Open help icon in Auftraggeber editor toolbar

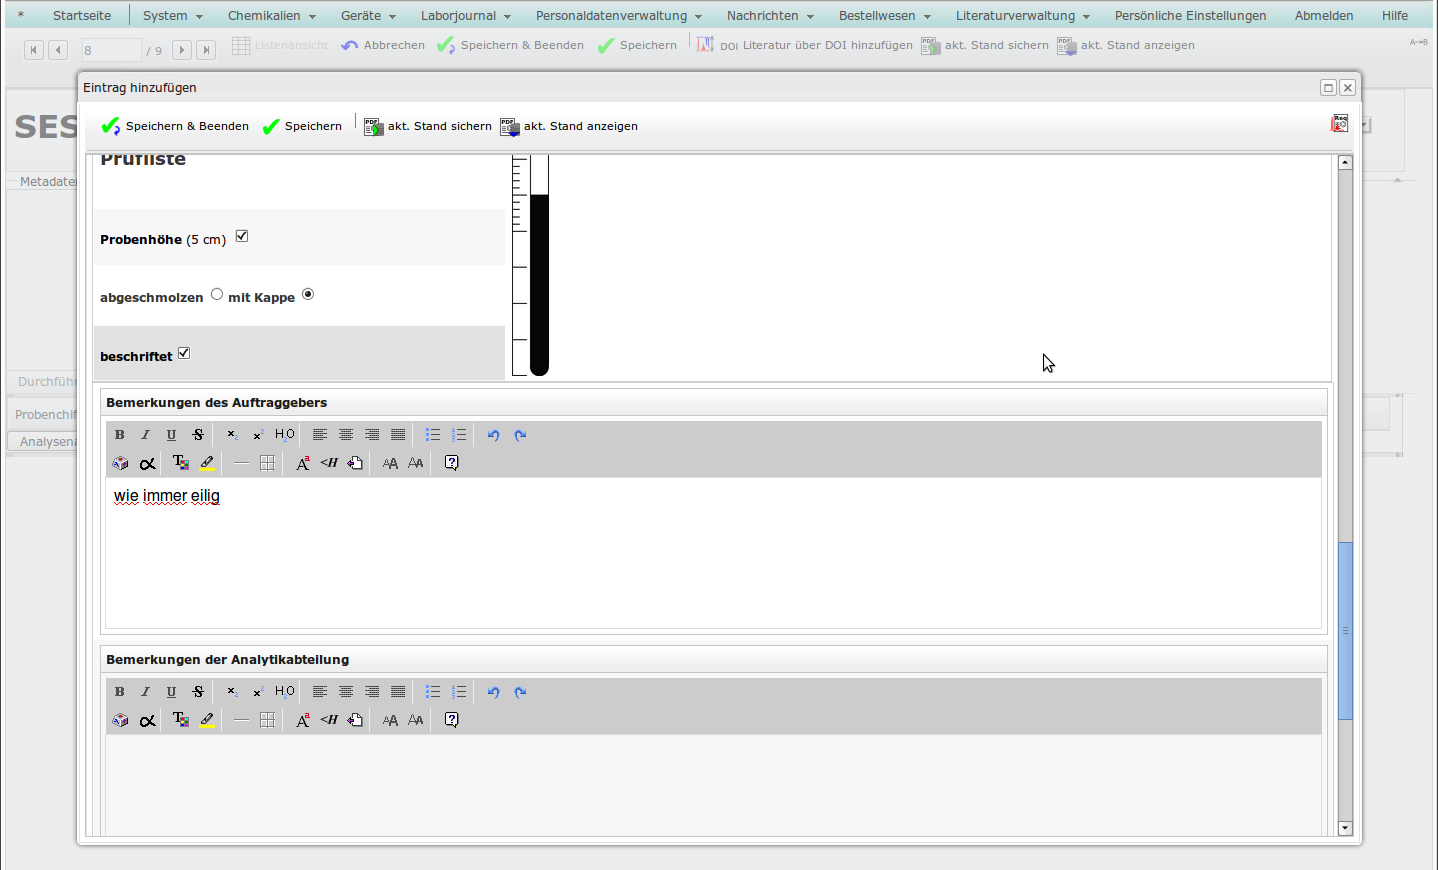(x=451, y=463)
